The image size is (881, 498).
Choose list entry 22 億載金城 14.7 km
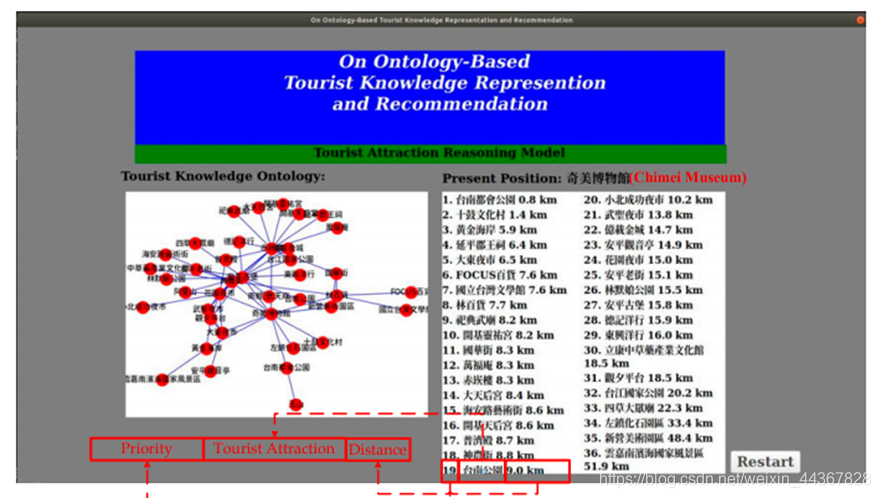point(638,230)
